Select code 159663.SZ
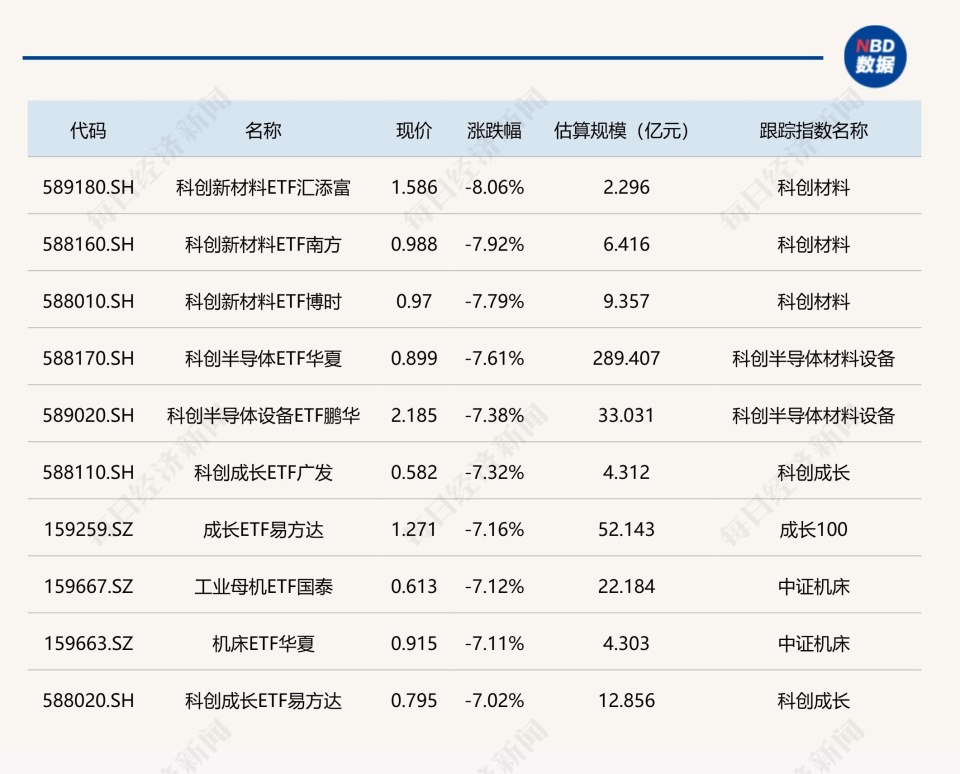This screenshot has height=774, width=960. click(x=88, y=643)
